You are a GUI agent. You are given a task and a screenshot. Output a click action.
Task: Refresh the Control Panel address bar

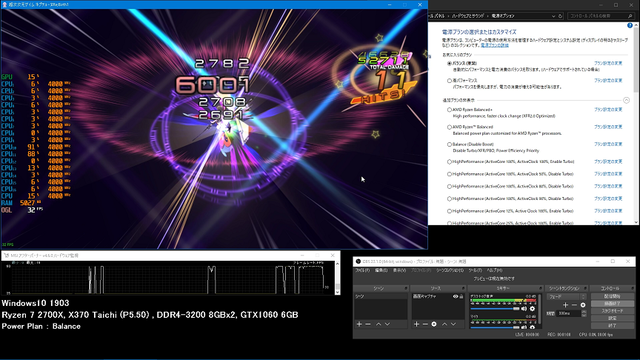click(560, 16)
